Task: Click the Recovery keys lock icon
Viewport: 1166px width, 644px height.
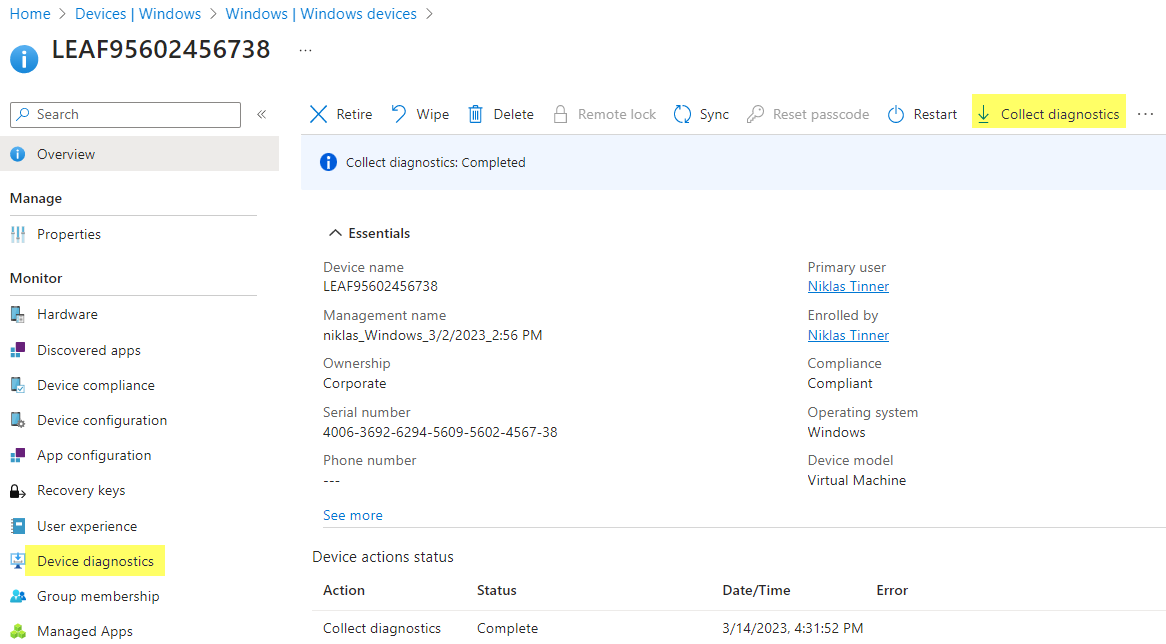Action: [x=18, y=491]
